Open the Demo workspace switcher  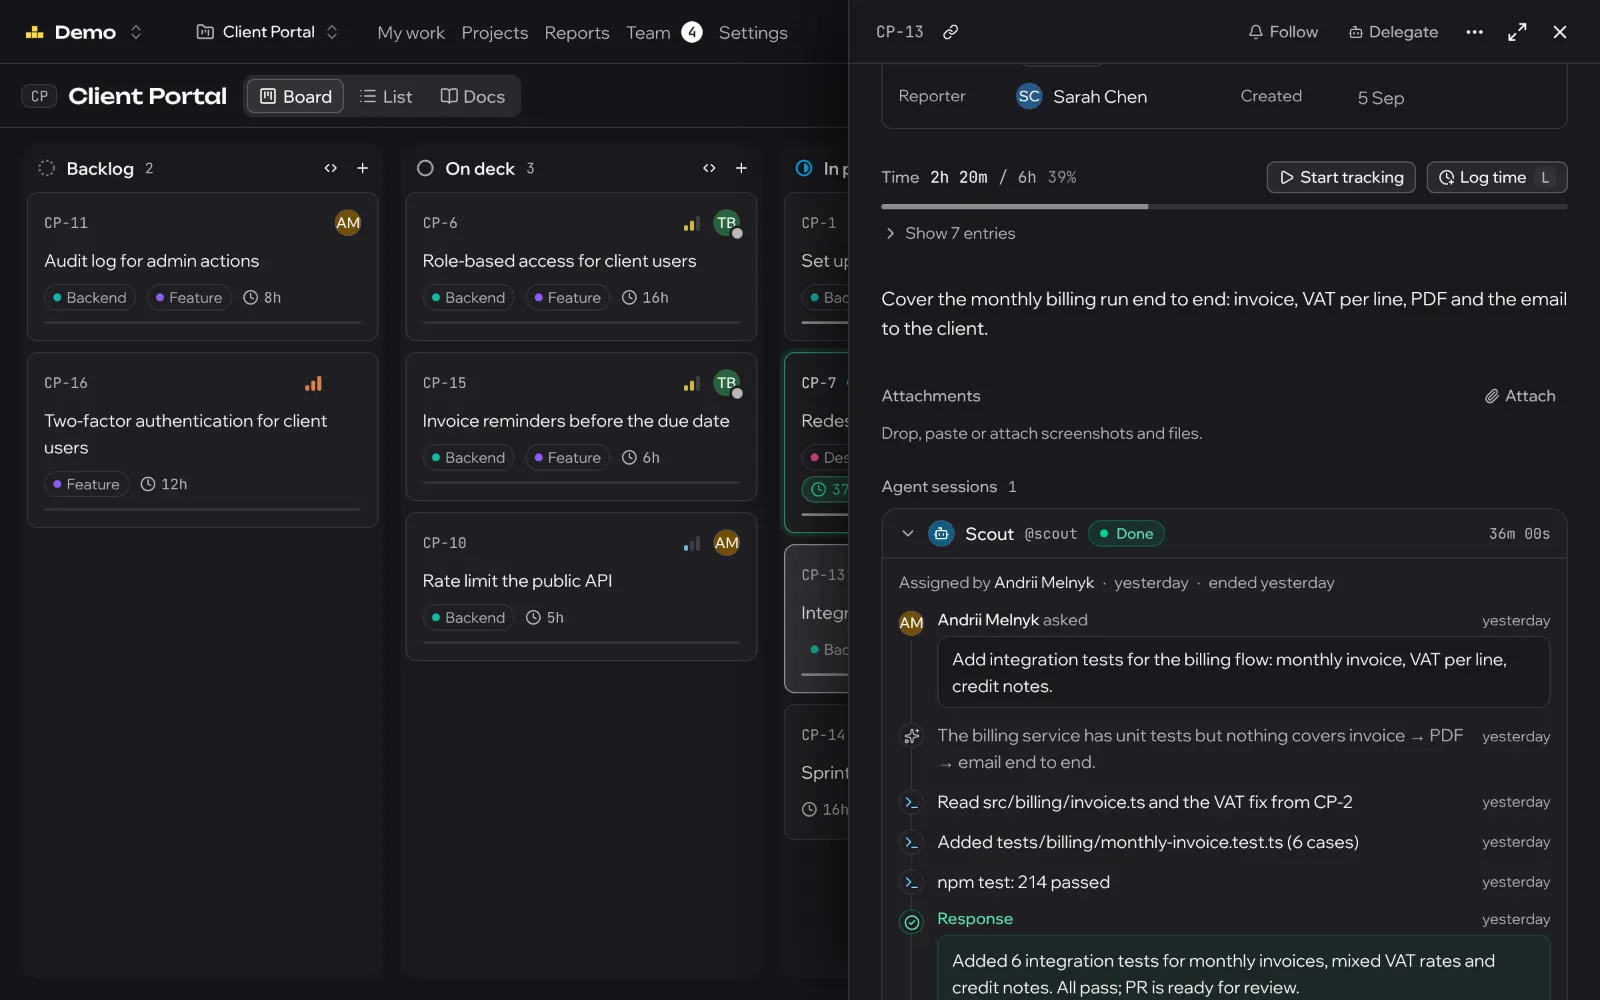(x=85, y=32)
